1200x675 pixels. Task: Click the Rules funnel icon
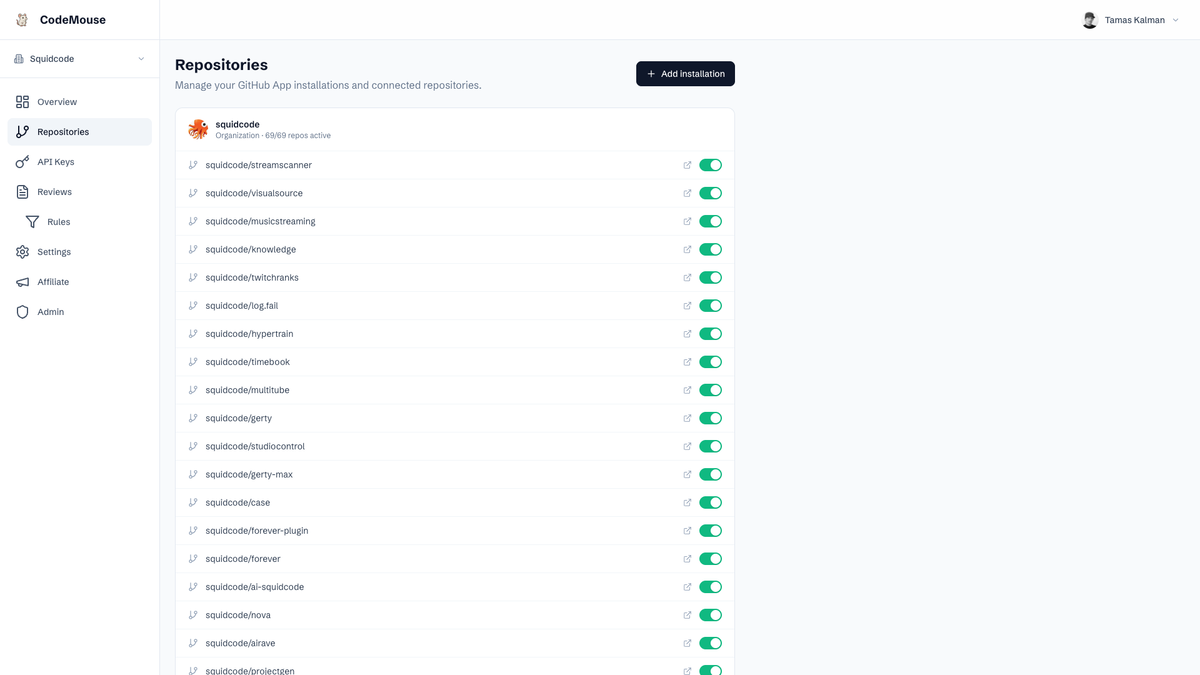pos(32,222)
